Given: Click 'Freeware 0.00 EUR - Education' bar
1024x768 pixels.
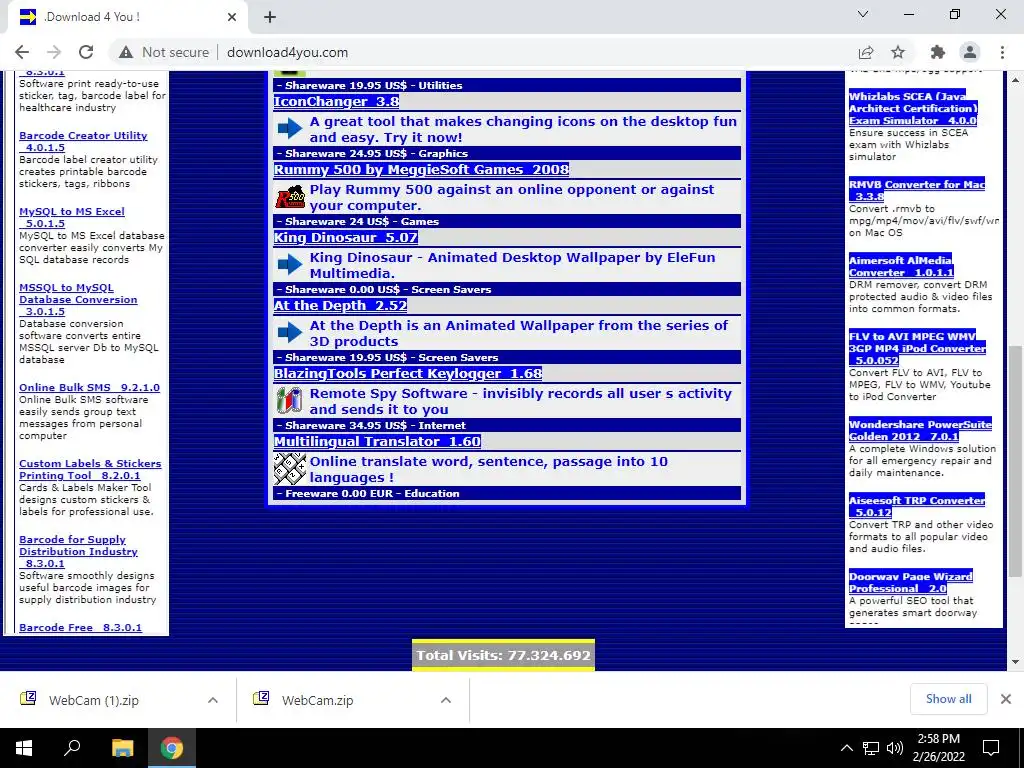Looking at the screenshot, I should (x=507, y=493).
